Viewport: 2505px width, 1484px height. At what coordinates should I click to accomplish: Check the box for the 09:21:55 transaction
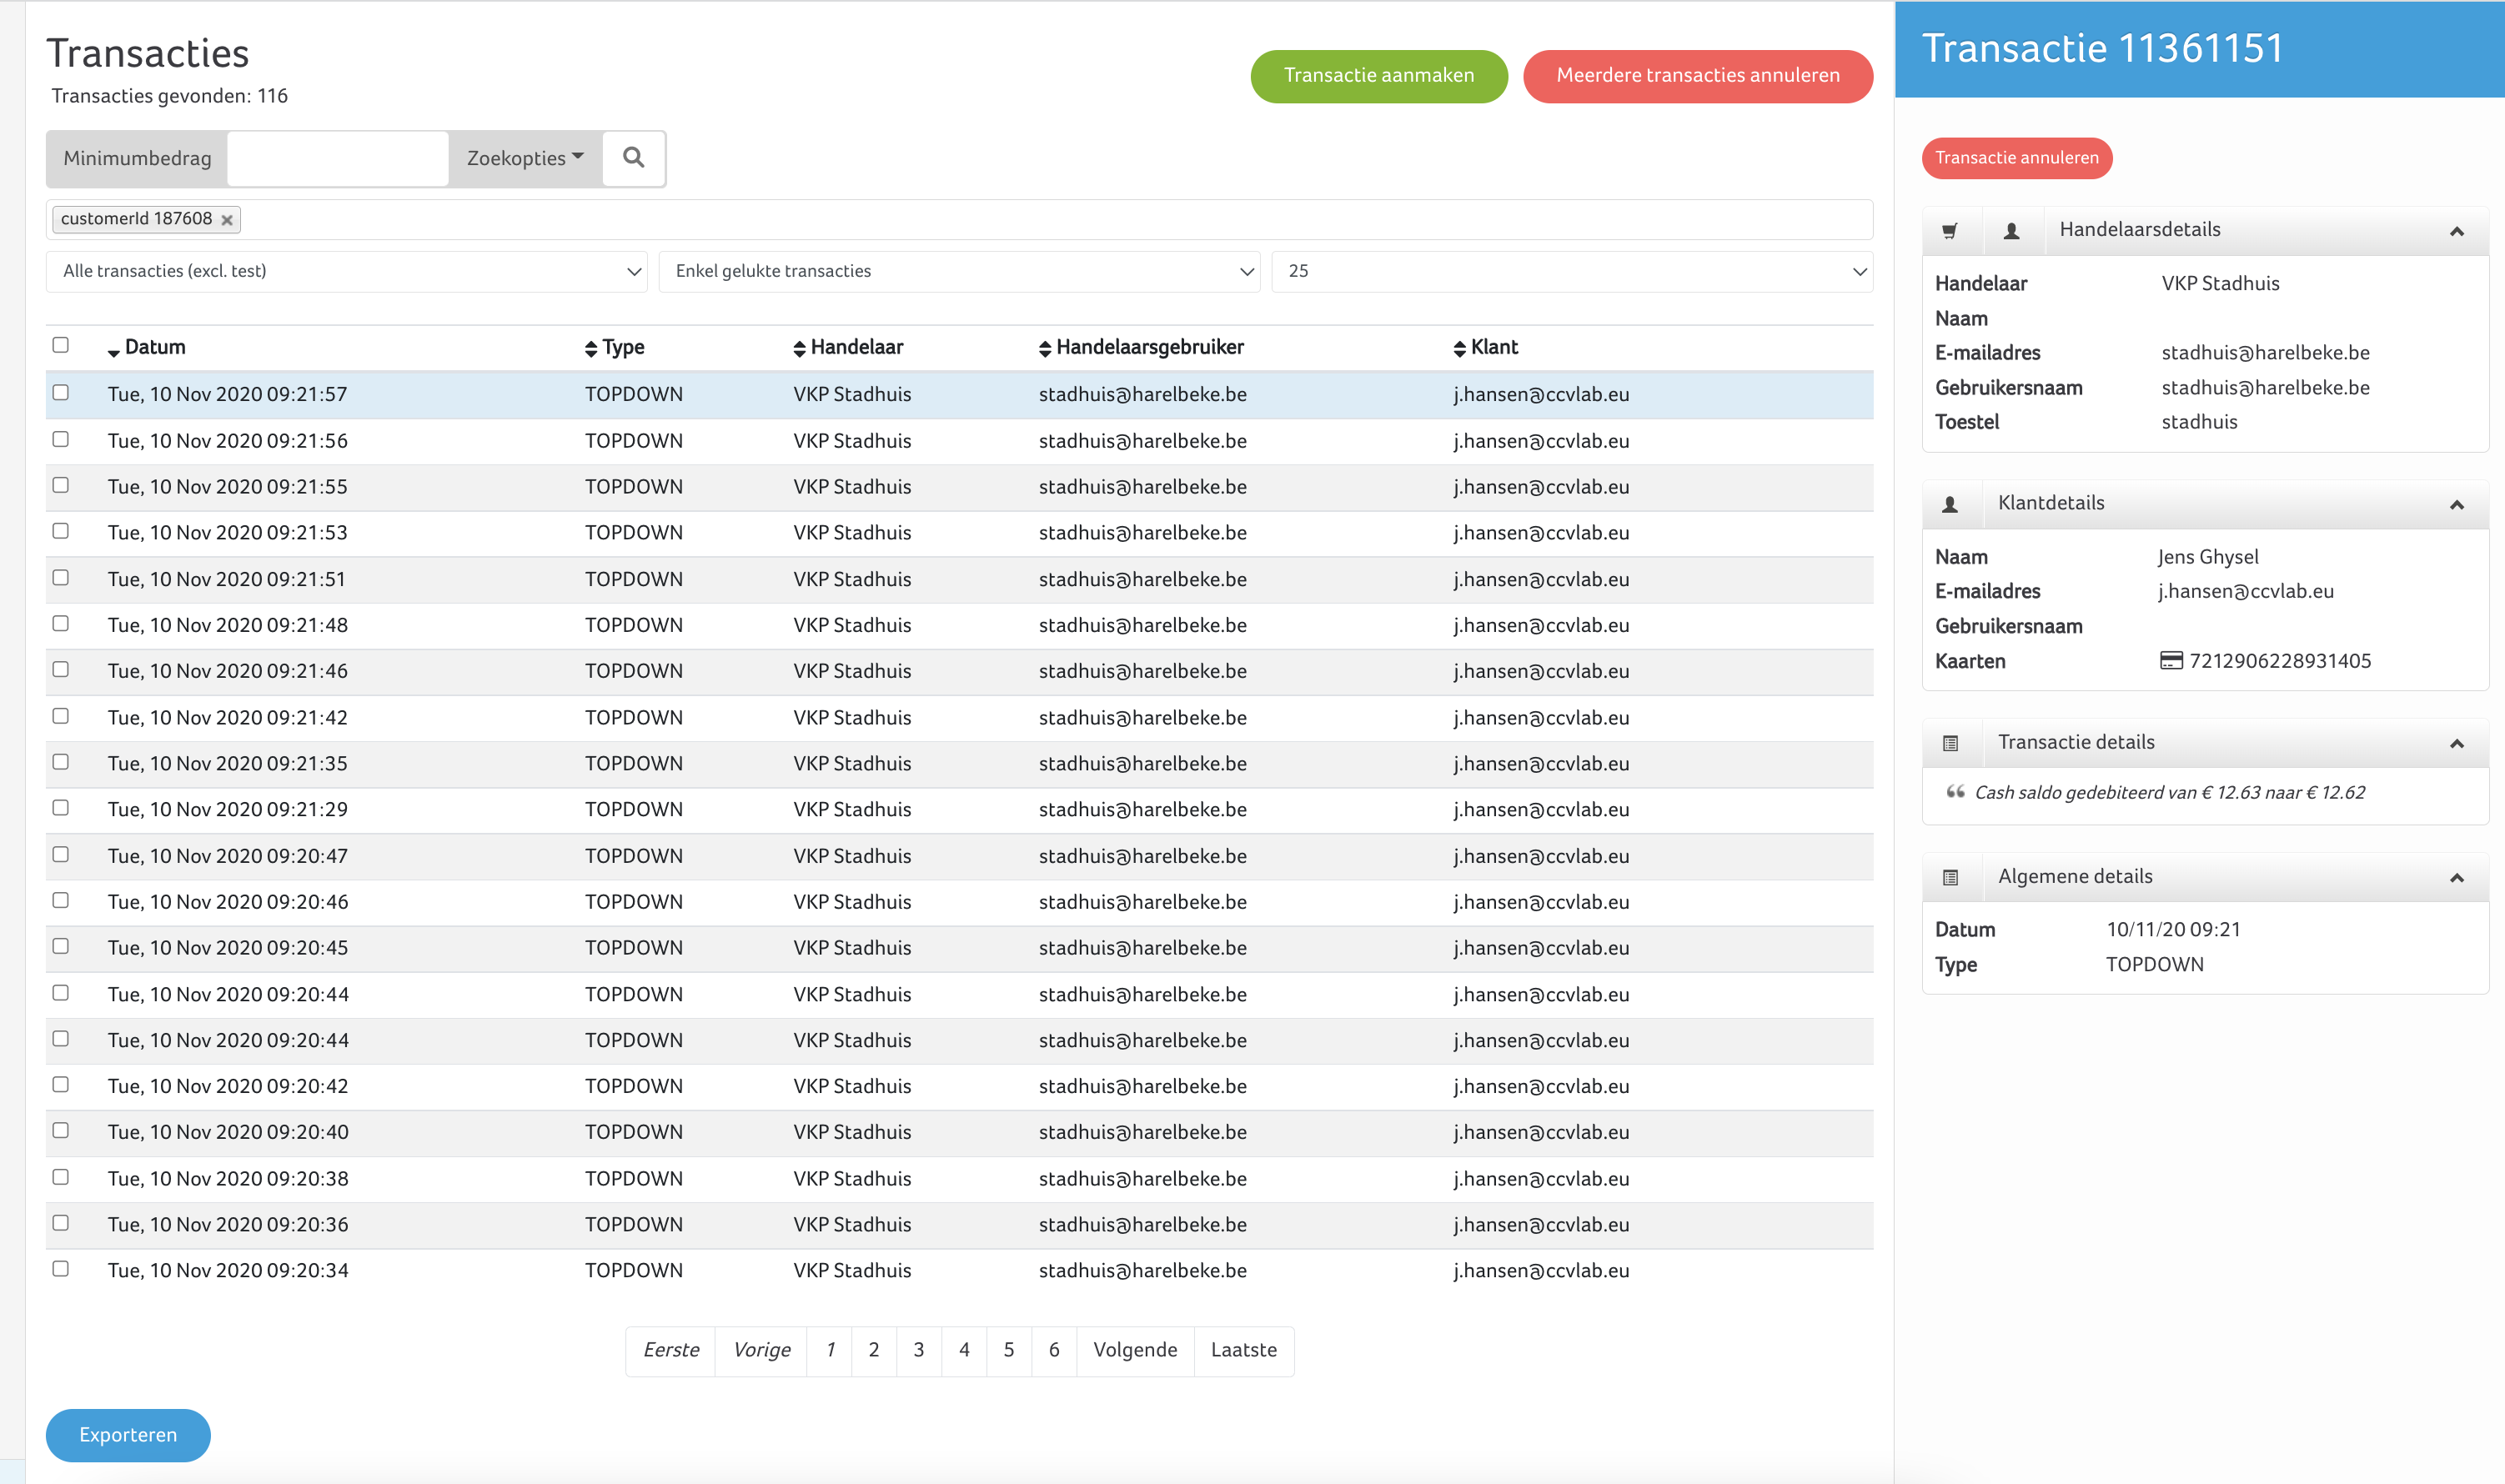(x=61, y=485)
